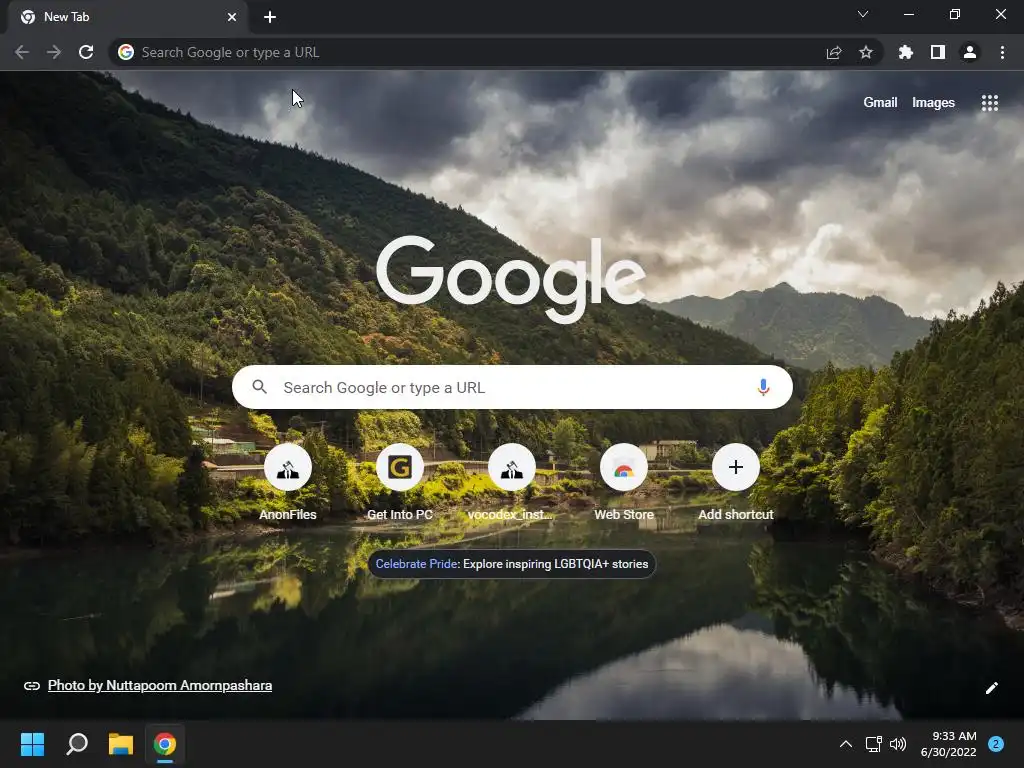
Task: Open the notifications badge showing 2
Action: tap(996, 744)
